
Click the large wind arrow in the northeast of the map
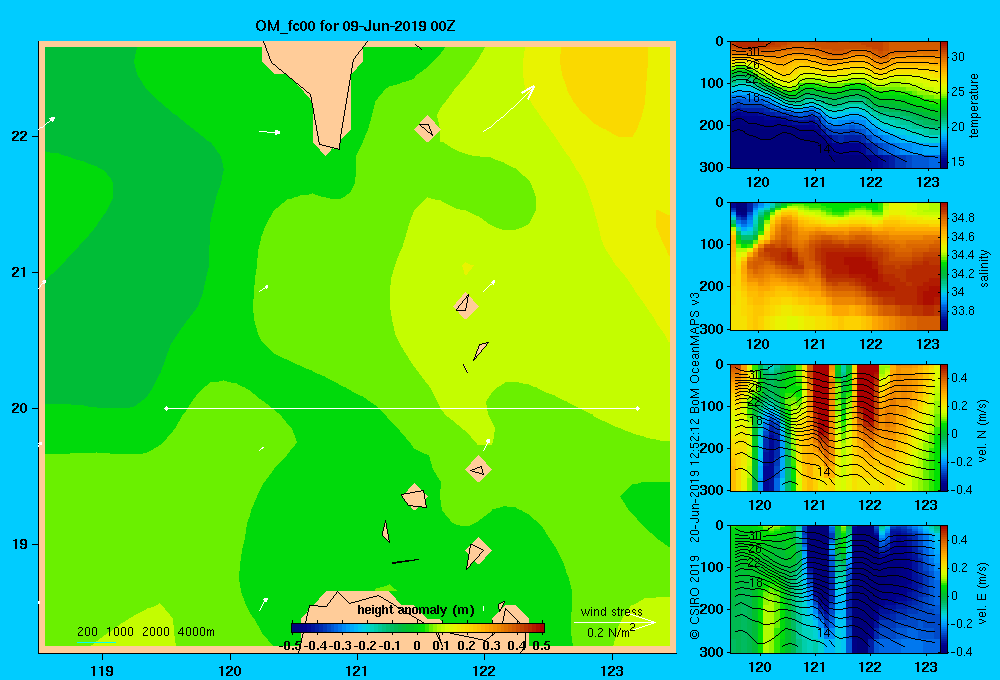click(x=509, y=108)
